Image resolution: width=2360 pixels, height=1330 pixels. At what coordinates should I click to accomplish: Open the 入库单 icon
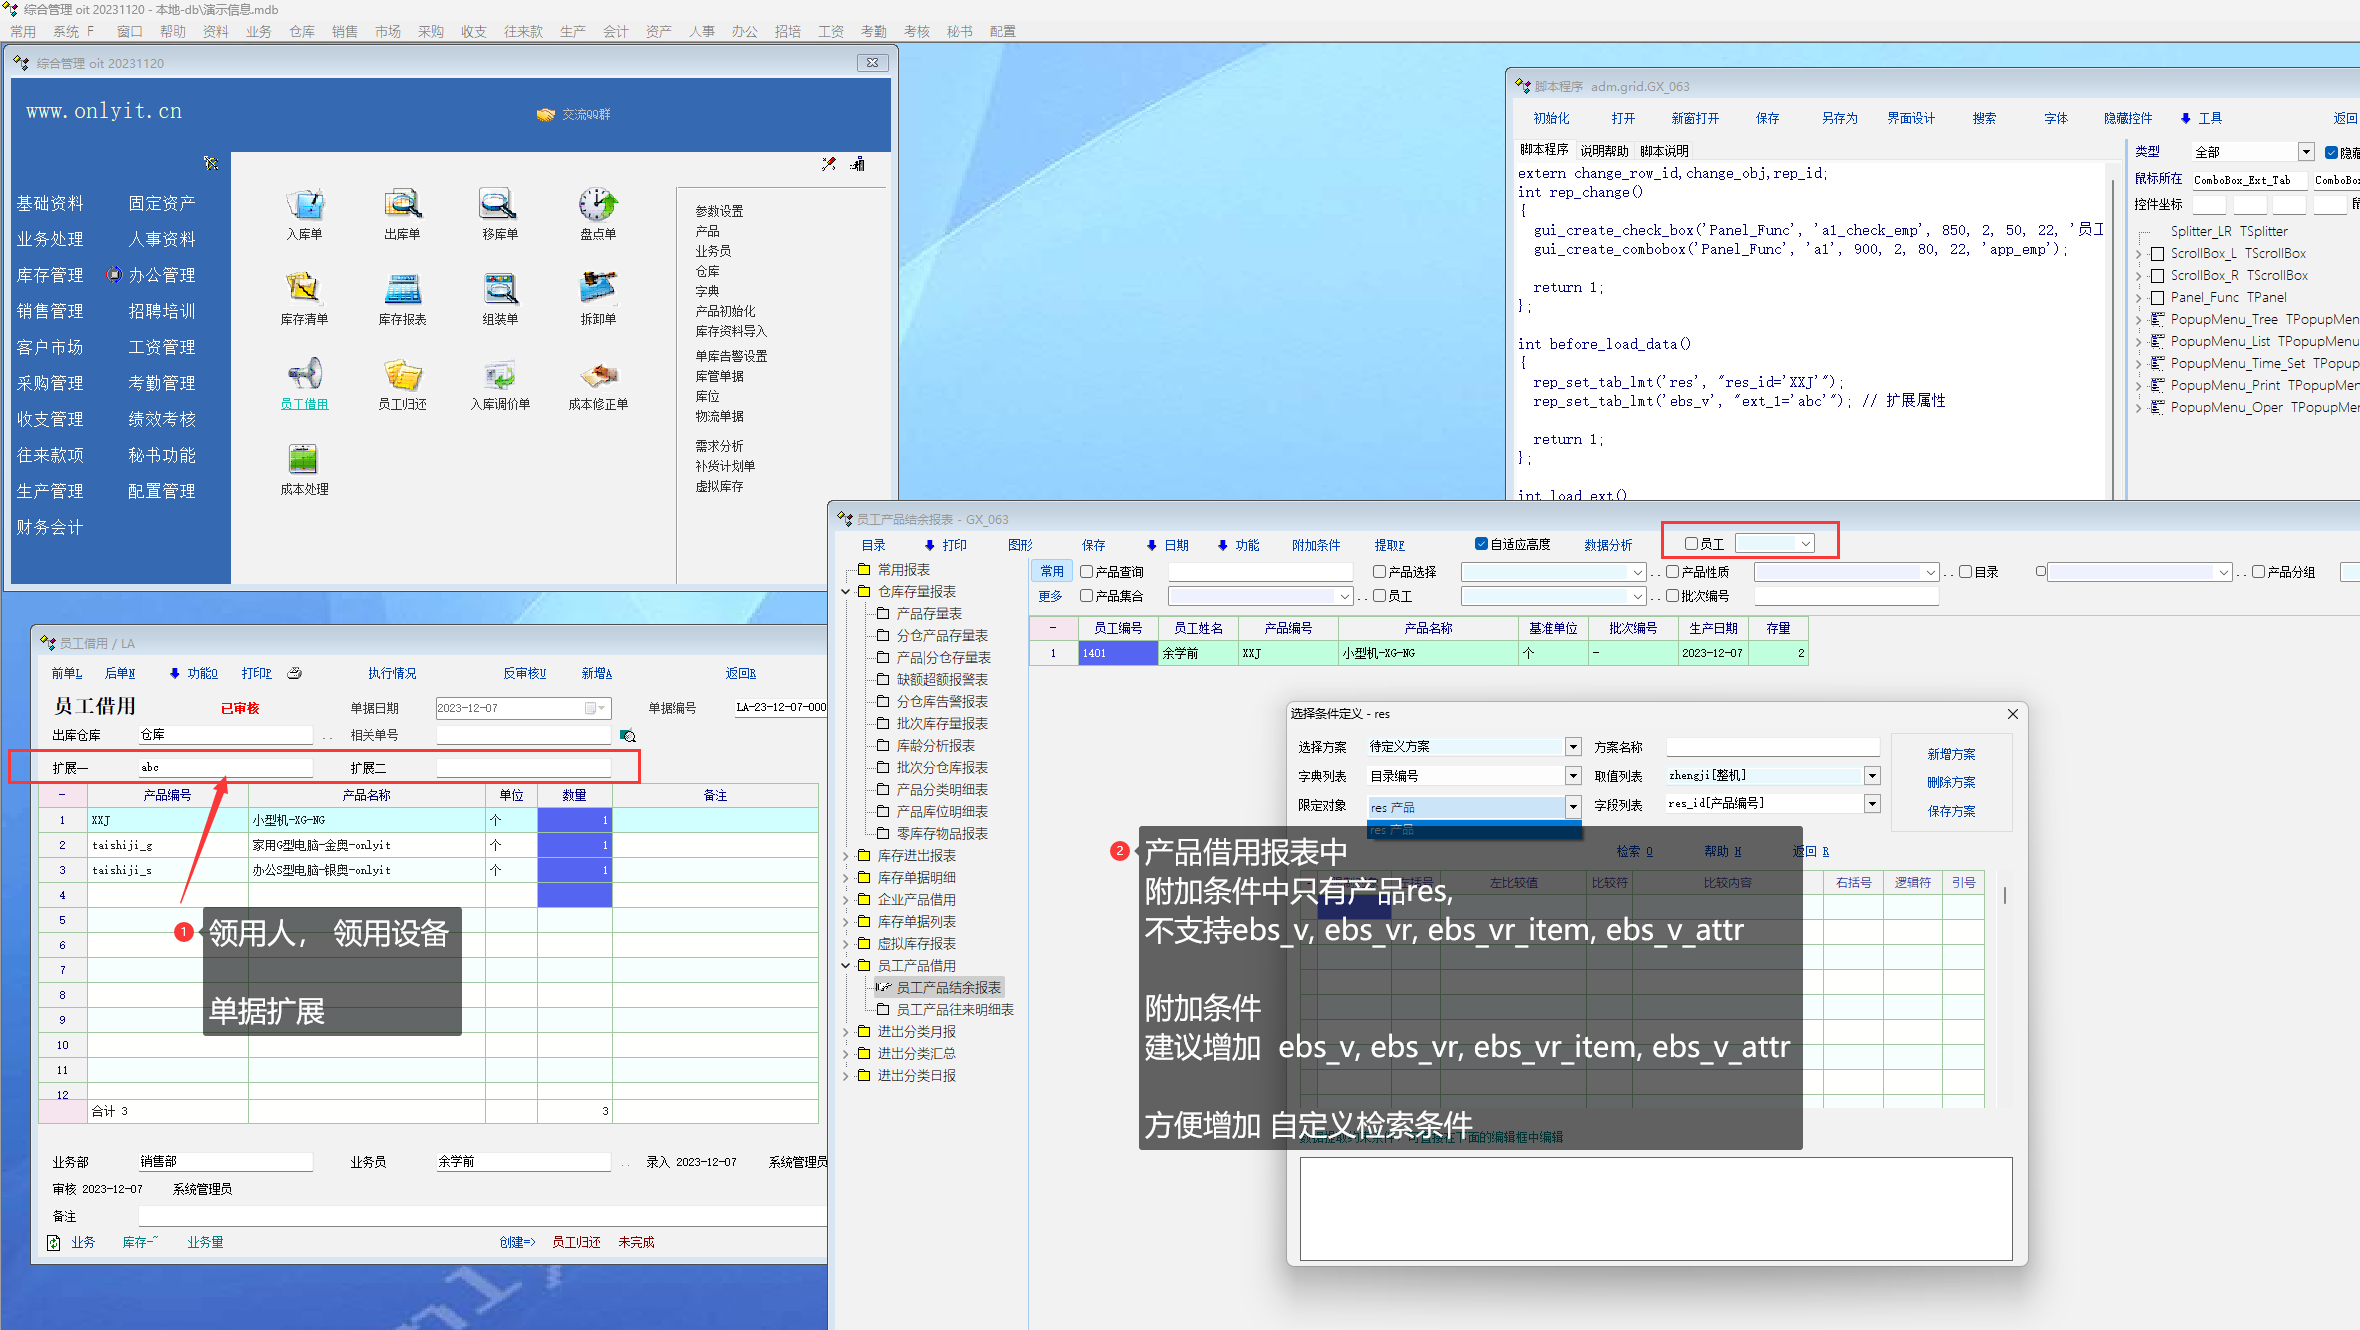coord(304,206)
